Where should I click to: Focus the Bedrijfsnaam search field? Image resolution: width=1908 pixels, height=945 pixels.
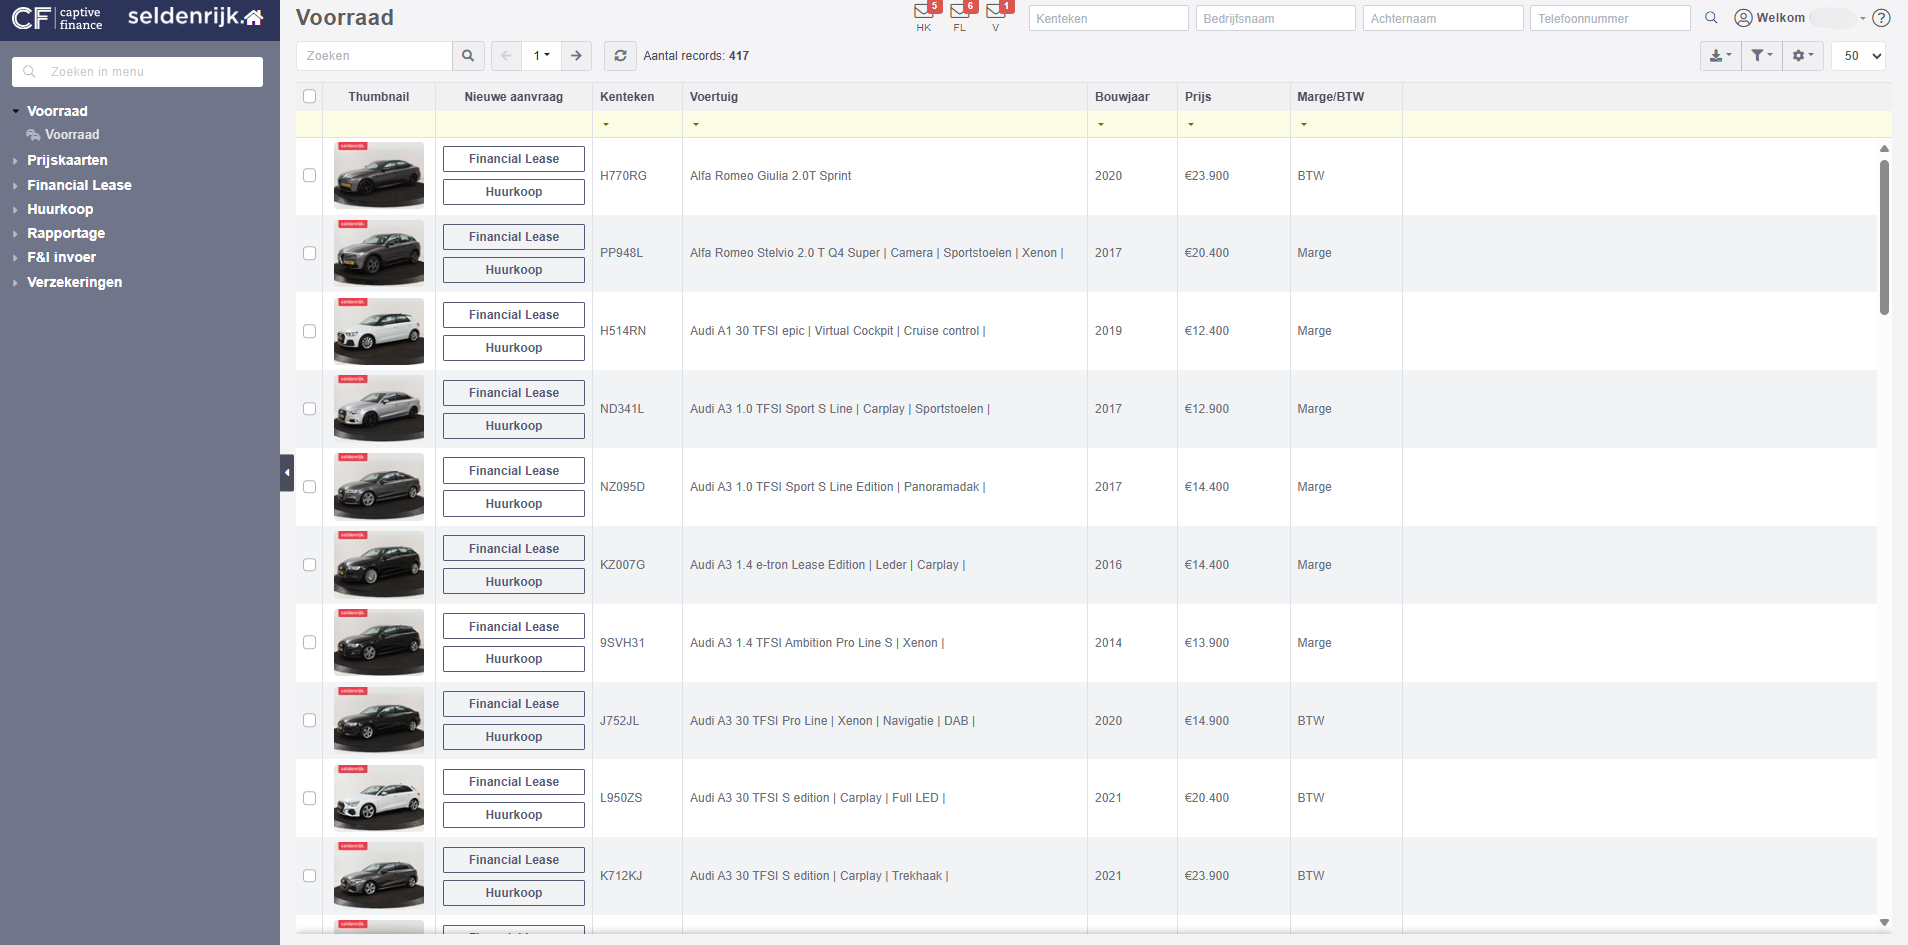tap(1276, 18)
